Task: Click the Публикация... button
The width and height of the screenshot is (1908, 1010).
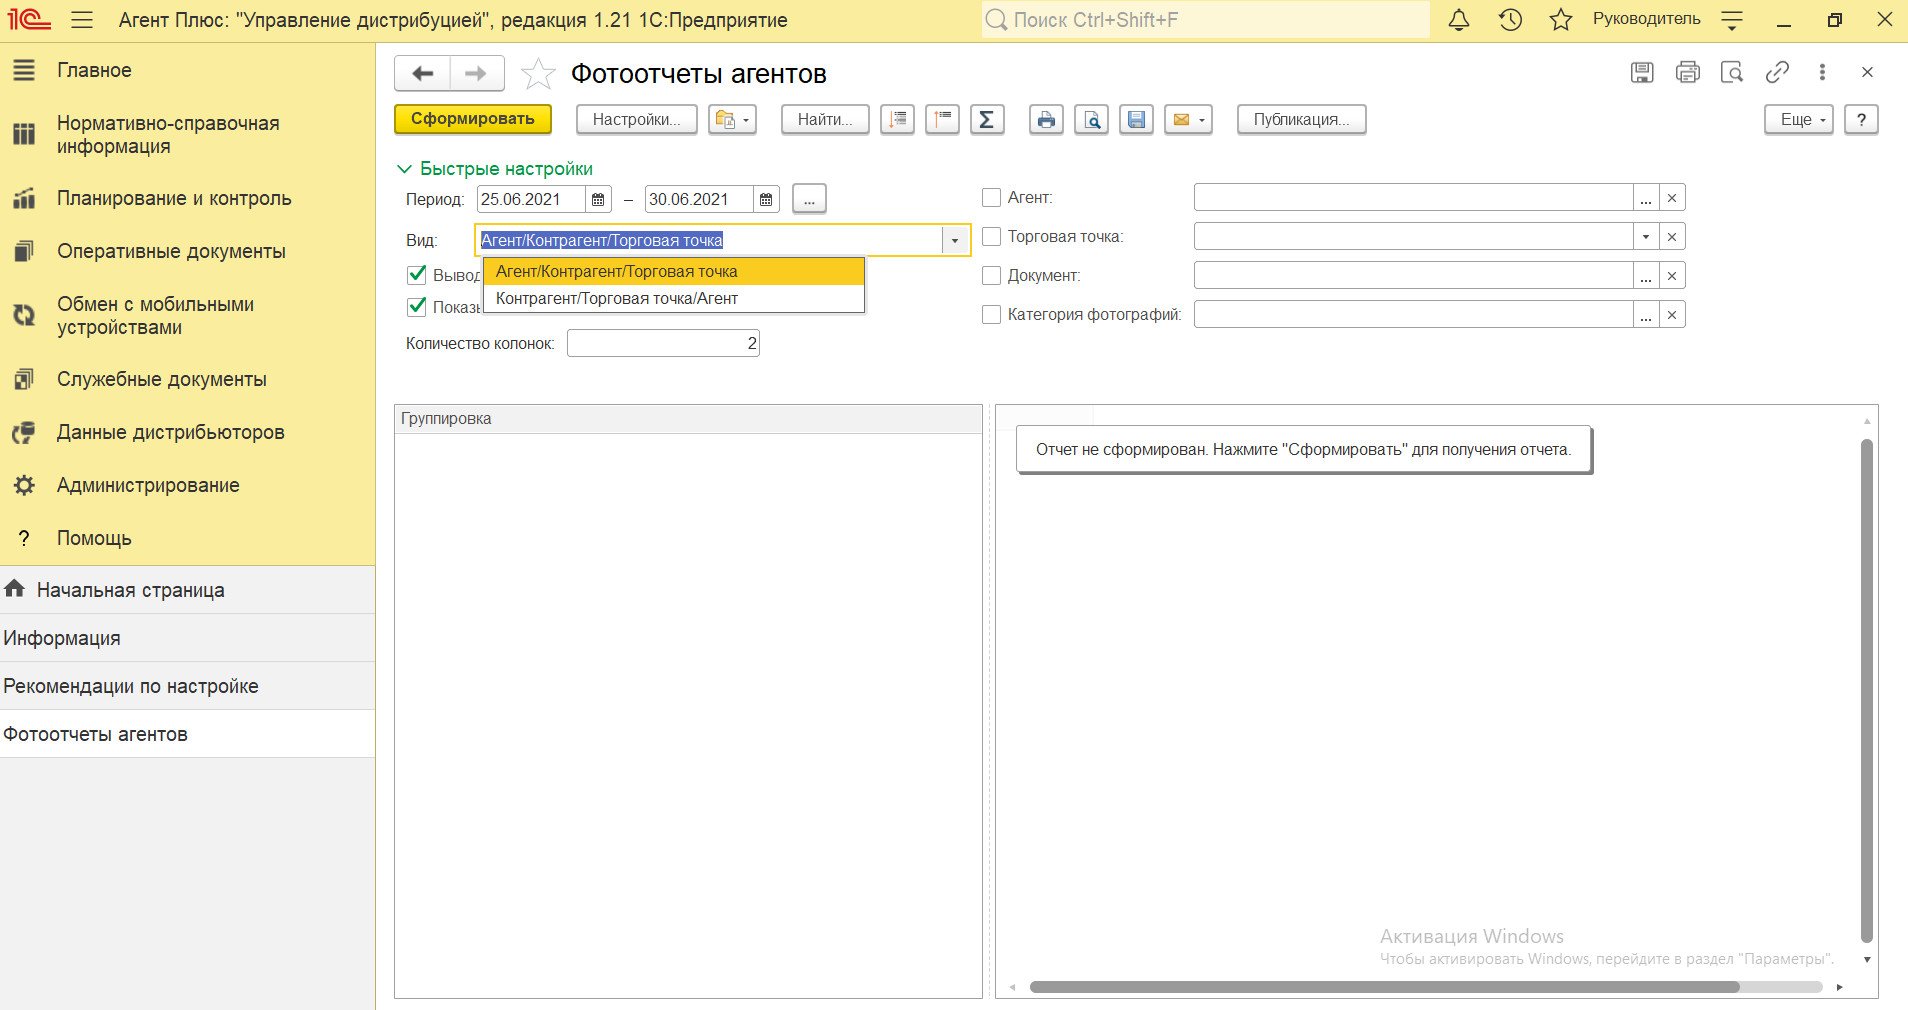Action: 1301,119
